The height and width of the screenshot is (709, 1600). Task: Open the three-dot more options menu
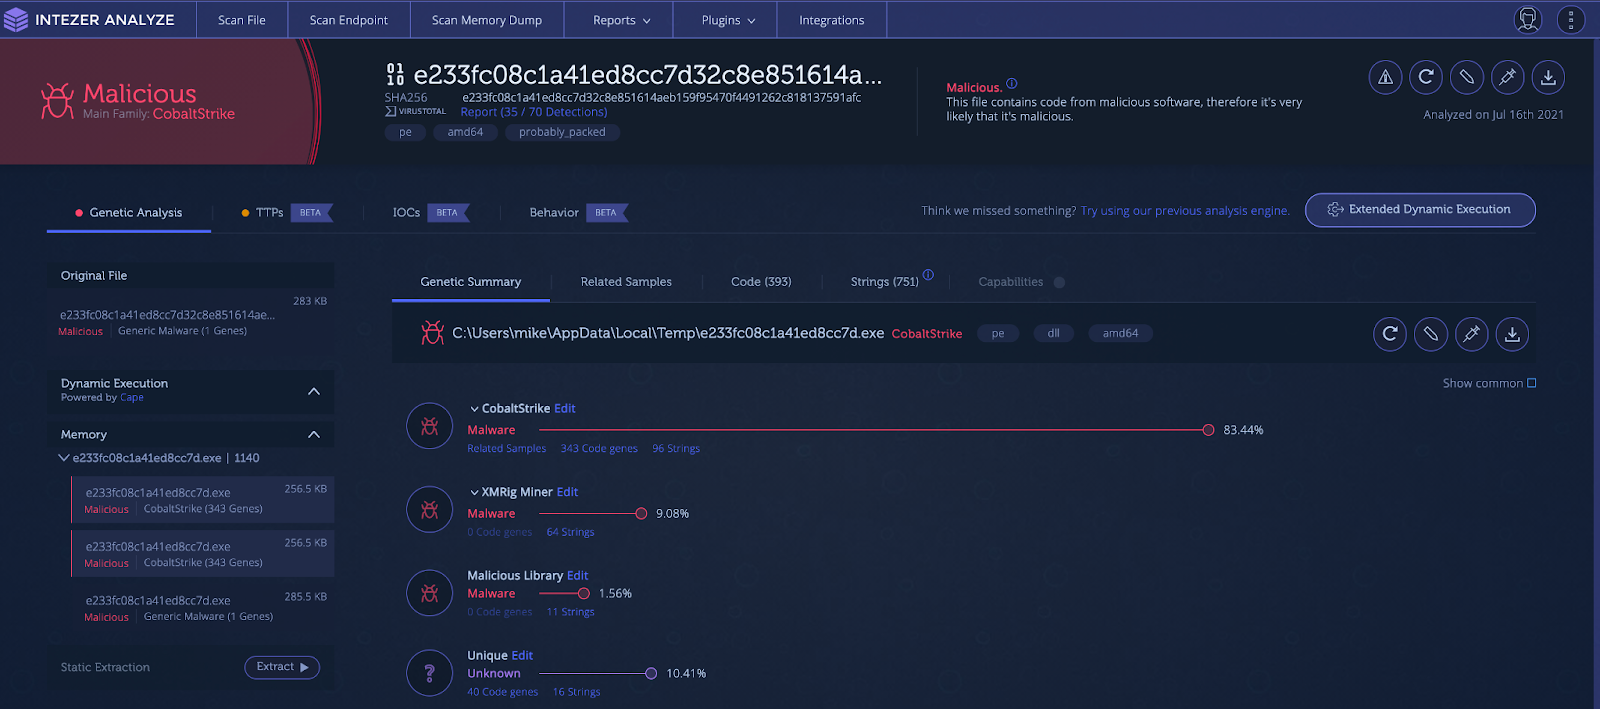[x=1571, y=20]
